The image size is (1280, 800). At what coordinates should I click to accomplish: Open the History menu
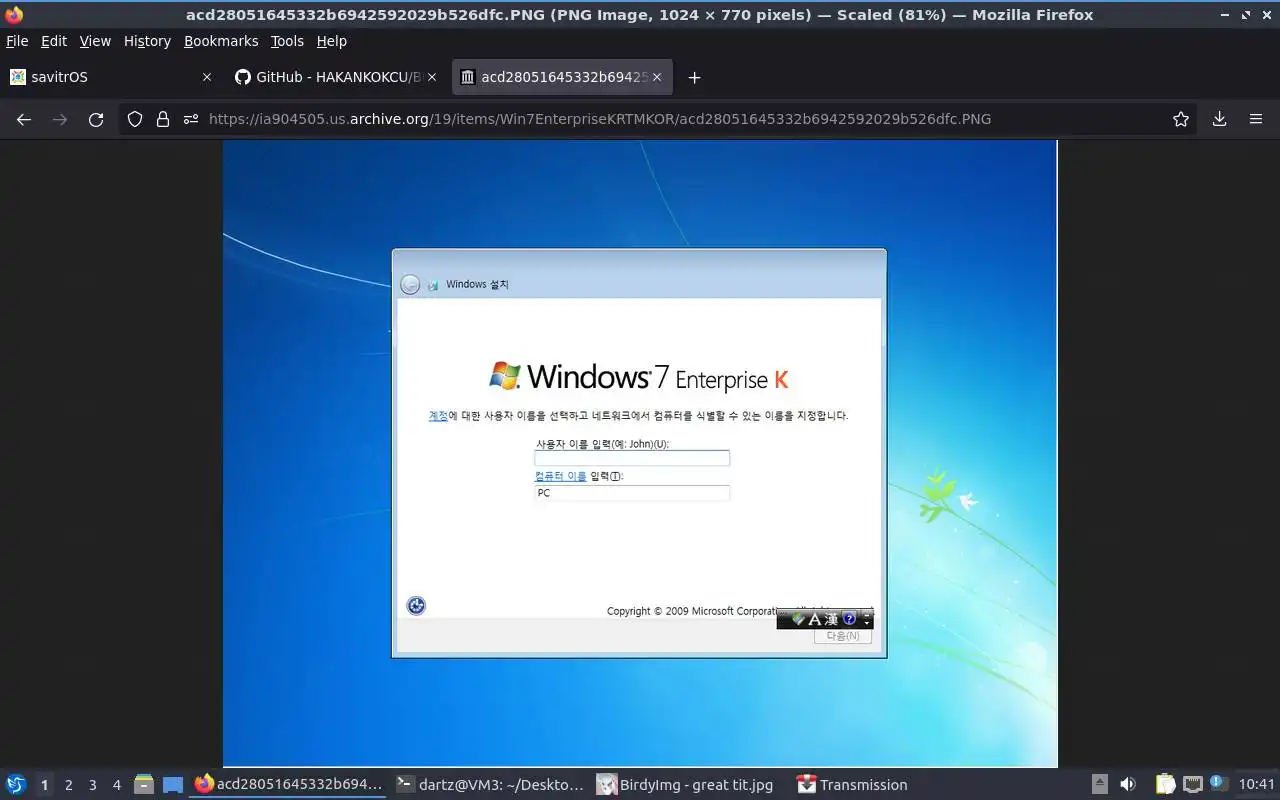pyautogui.click(x=147, y=41)
